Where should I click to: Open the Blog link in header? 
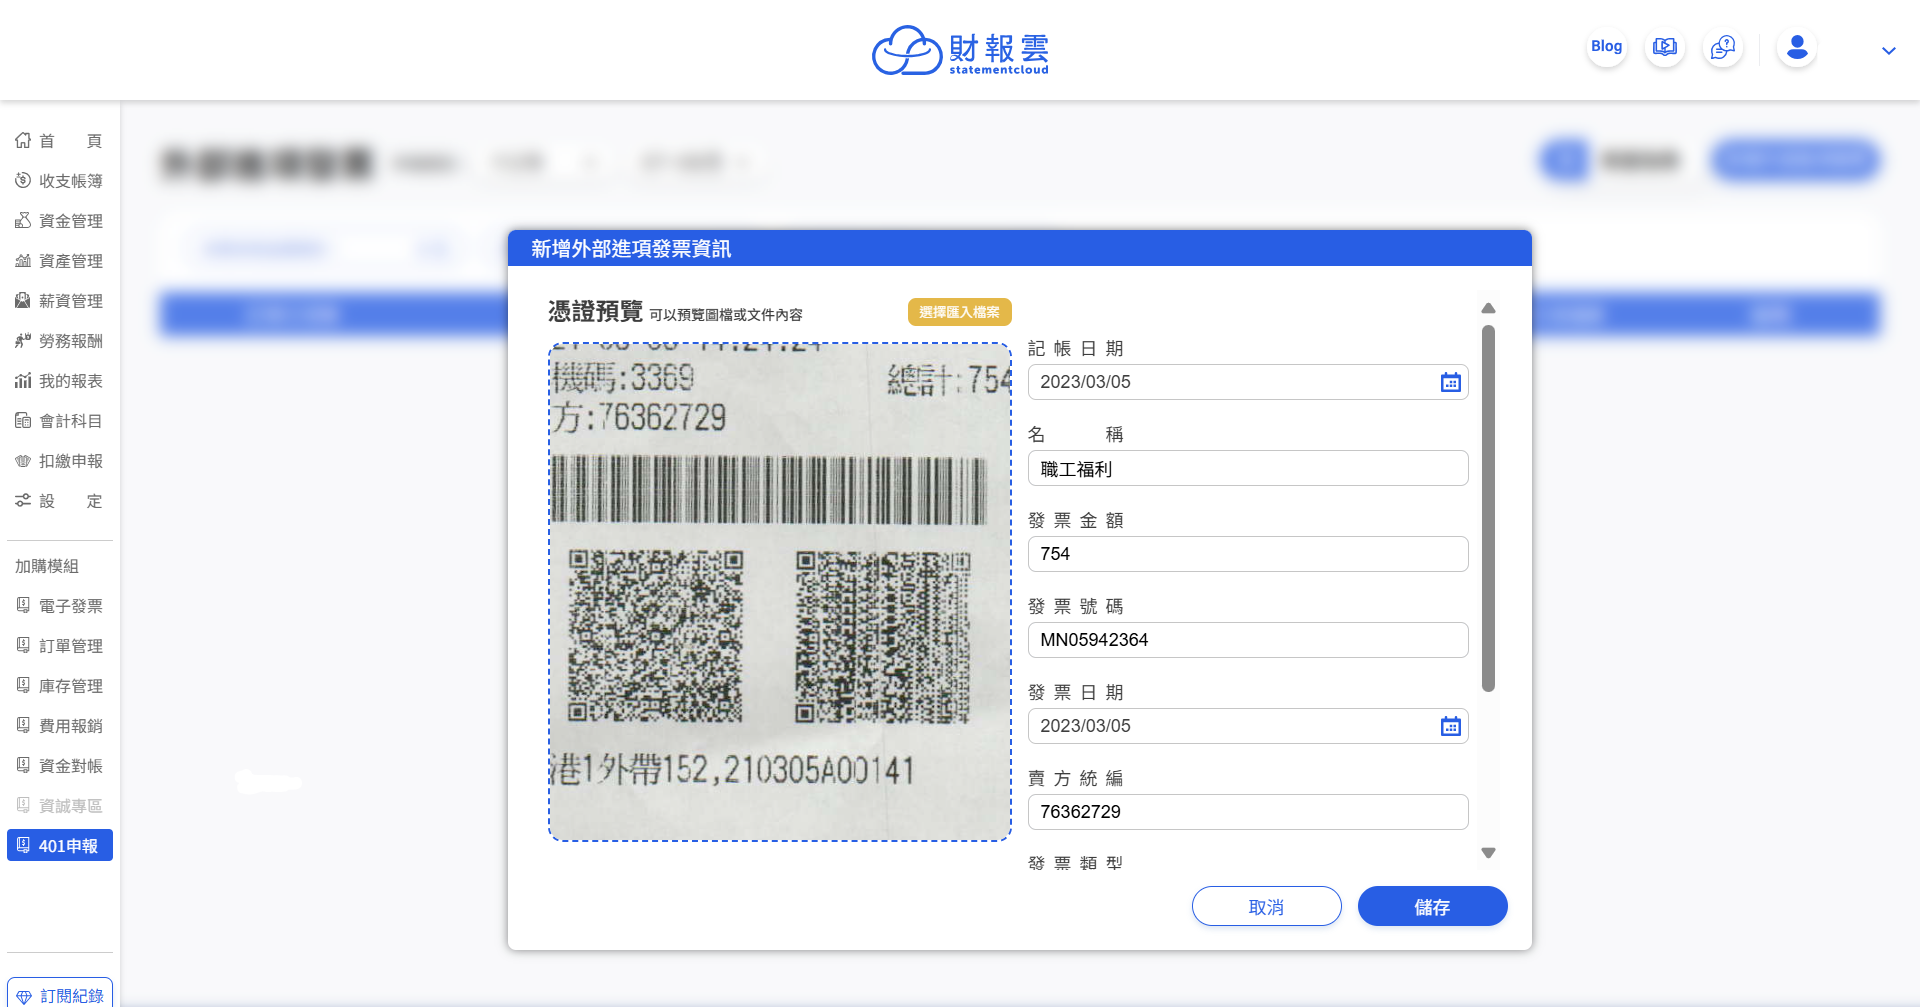pyautogui.click(x=1607, y=47)
